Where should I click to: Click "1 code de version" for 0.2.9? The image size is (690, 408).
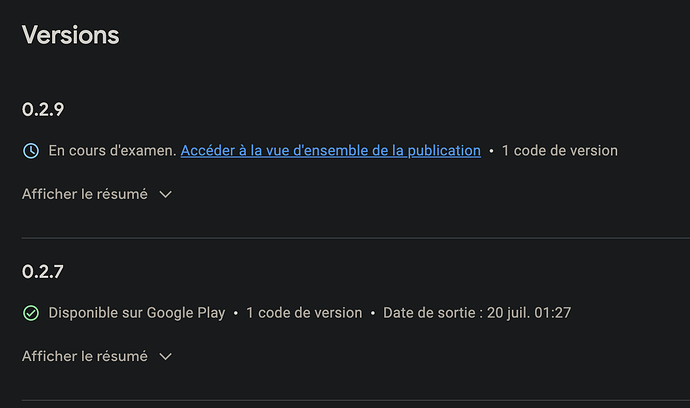pyautogui.click(x=559, y=151)
